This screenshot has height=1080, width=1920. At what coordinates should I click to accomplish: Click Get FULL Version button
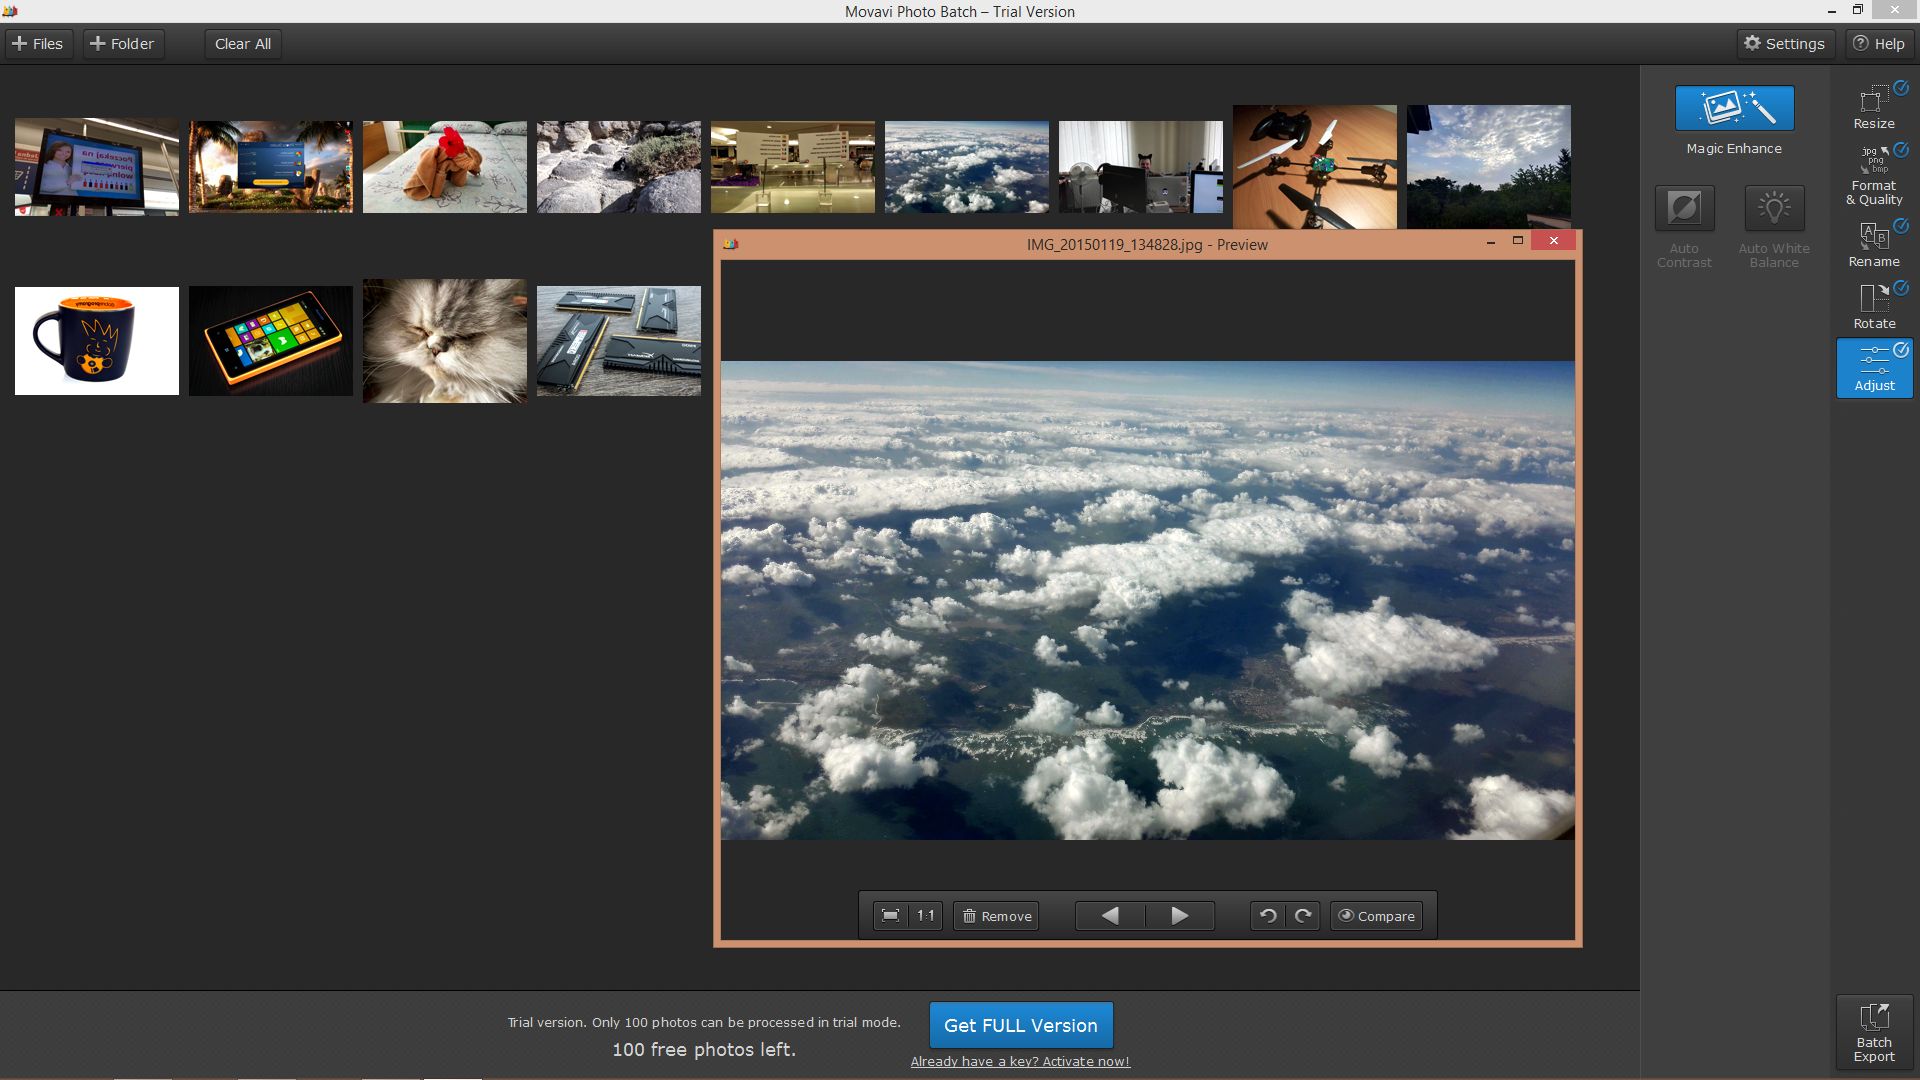click(1021, 1025)
